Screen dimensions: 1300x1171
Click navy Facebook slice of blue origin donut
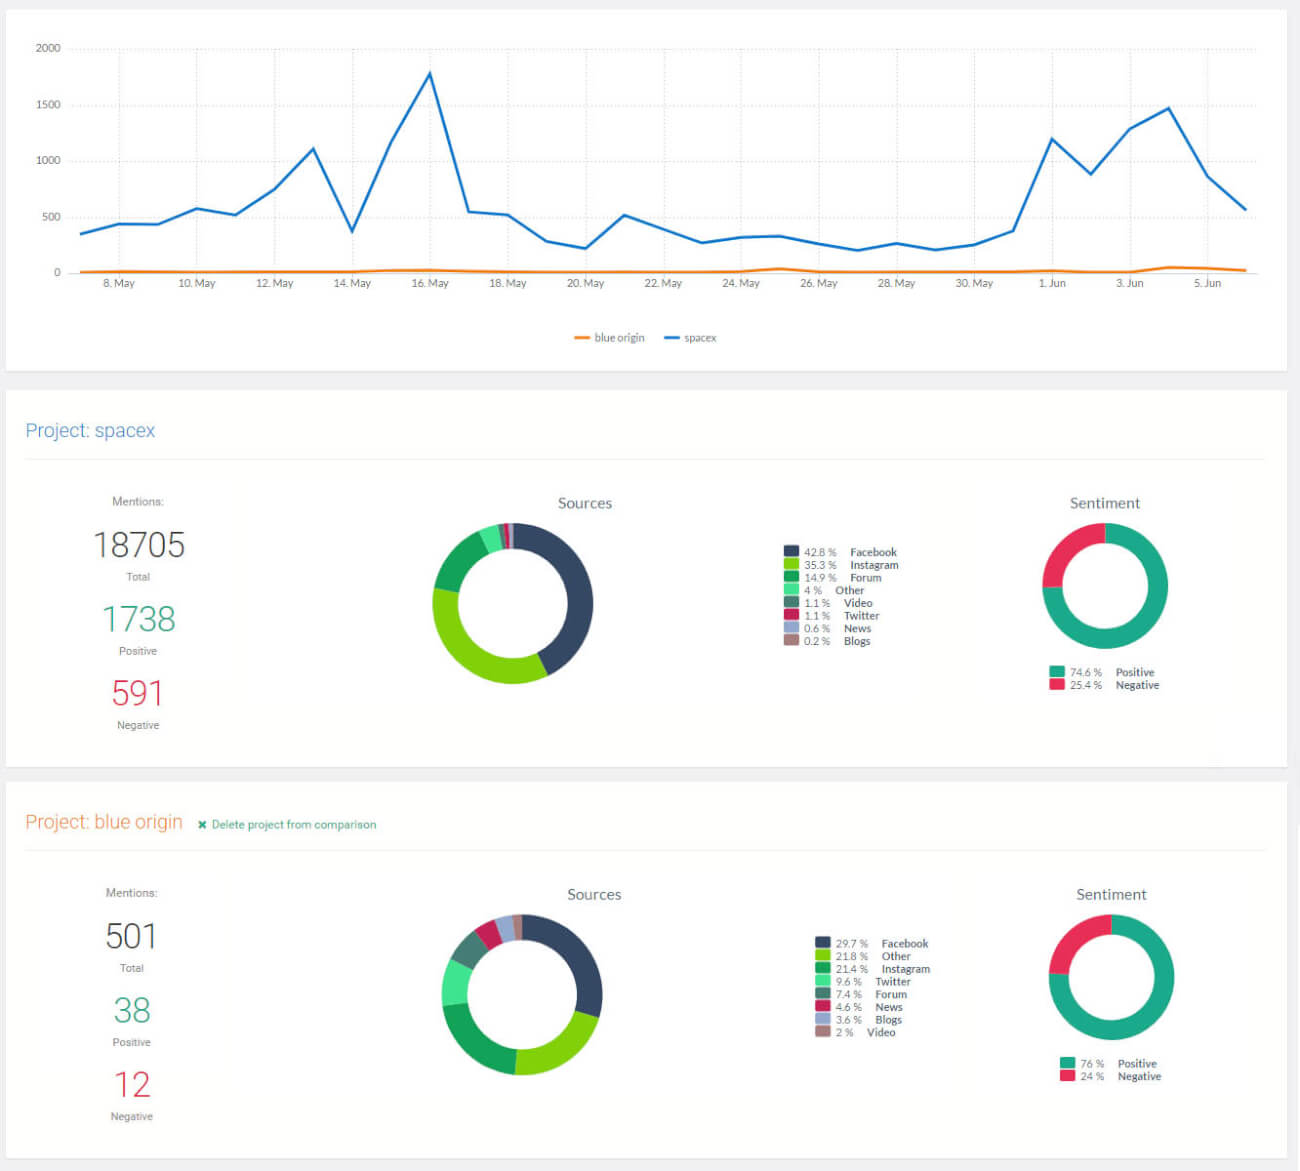pyautogui.click(x=580, y=955)
